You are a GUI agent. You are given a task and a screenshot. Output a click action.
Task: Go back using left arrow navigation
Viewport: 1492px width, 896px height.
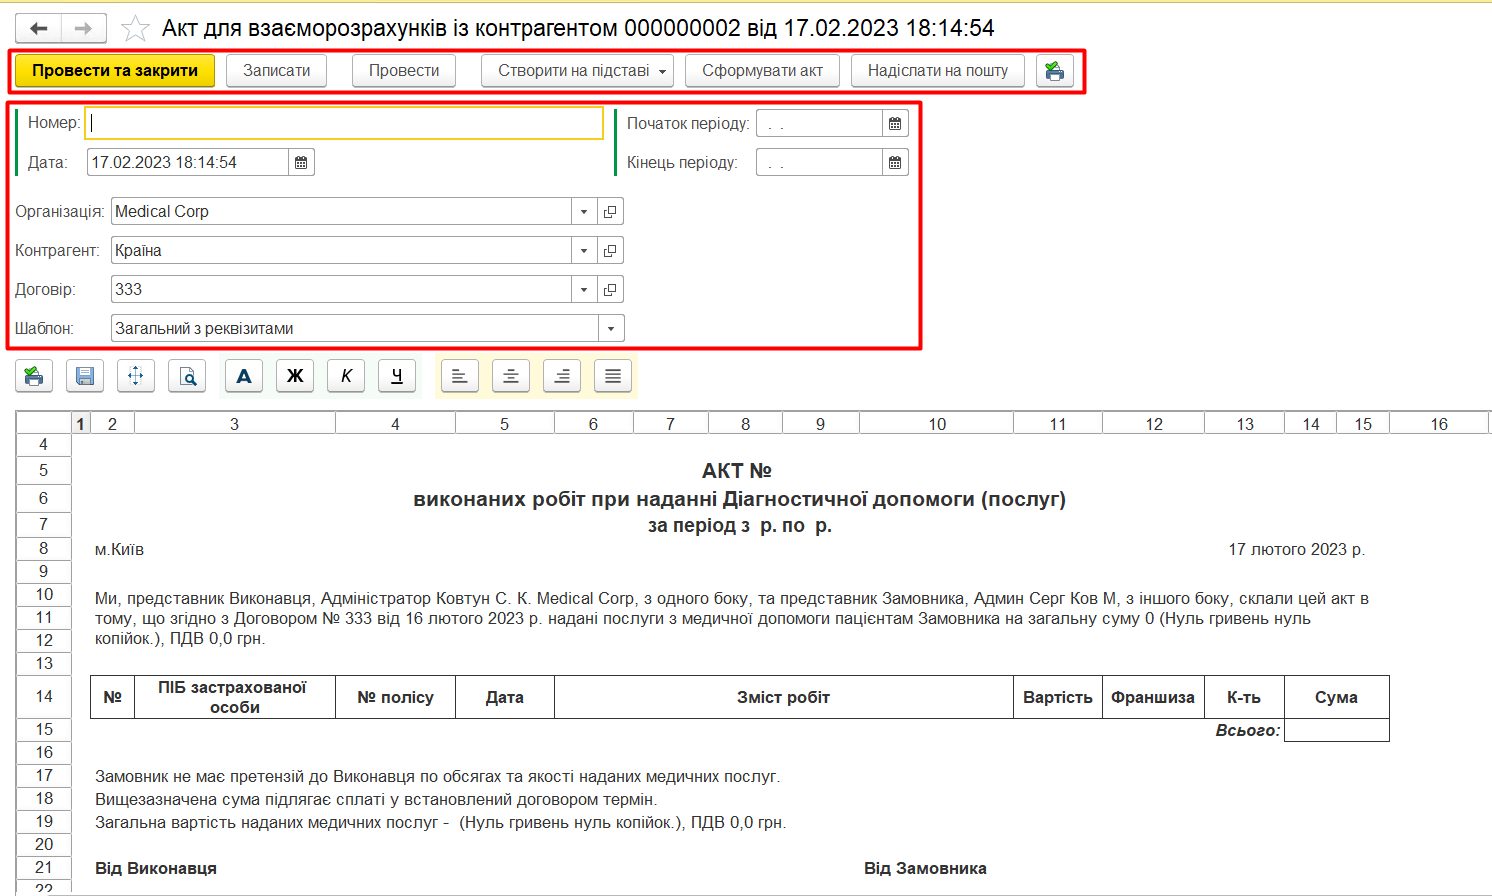(x=39, y=29)
